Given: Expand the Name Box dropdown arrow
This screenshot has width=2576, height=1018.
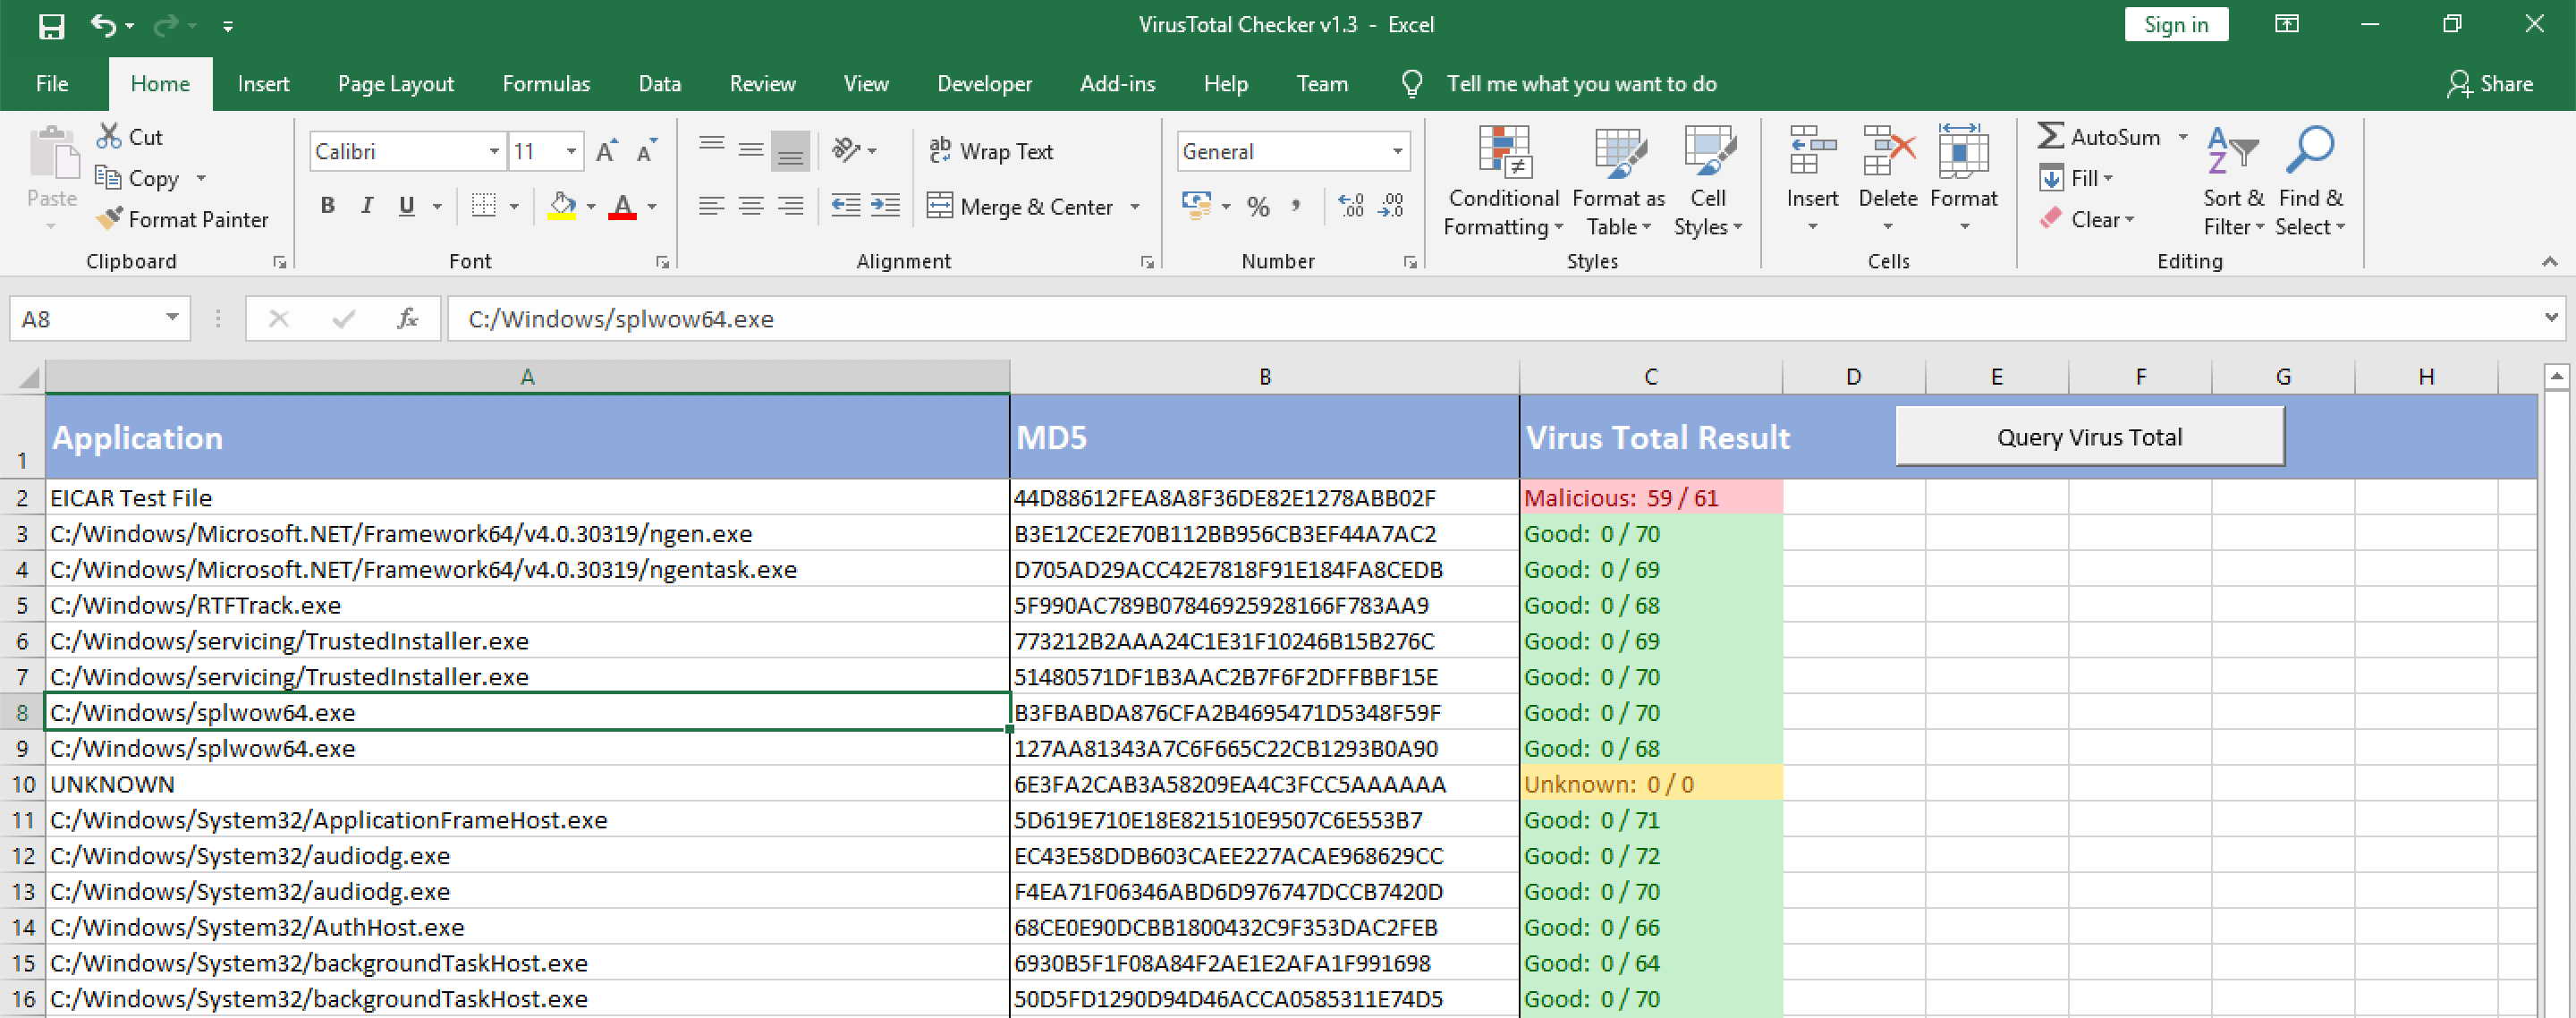Looking at the screenshot, I should pos(172,318).
